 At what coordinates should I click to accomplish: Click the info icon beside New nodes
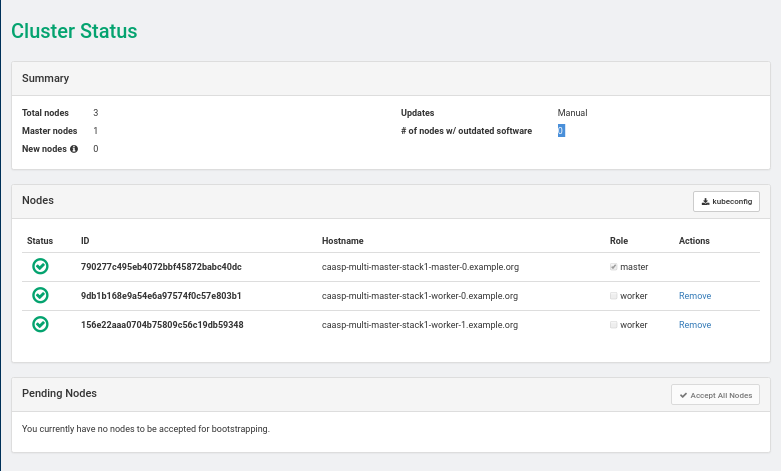point(74,149)
